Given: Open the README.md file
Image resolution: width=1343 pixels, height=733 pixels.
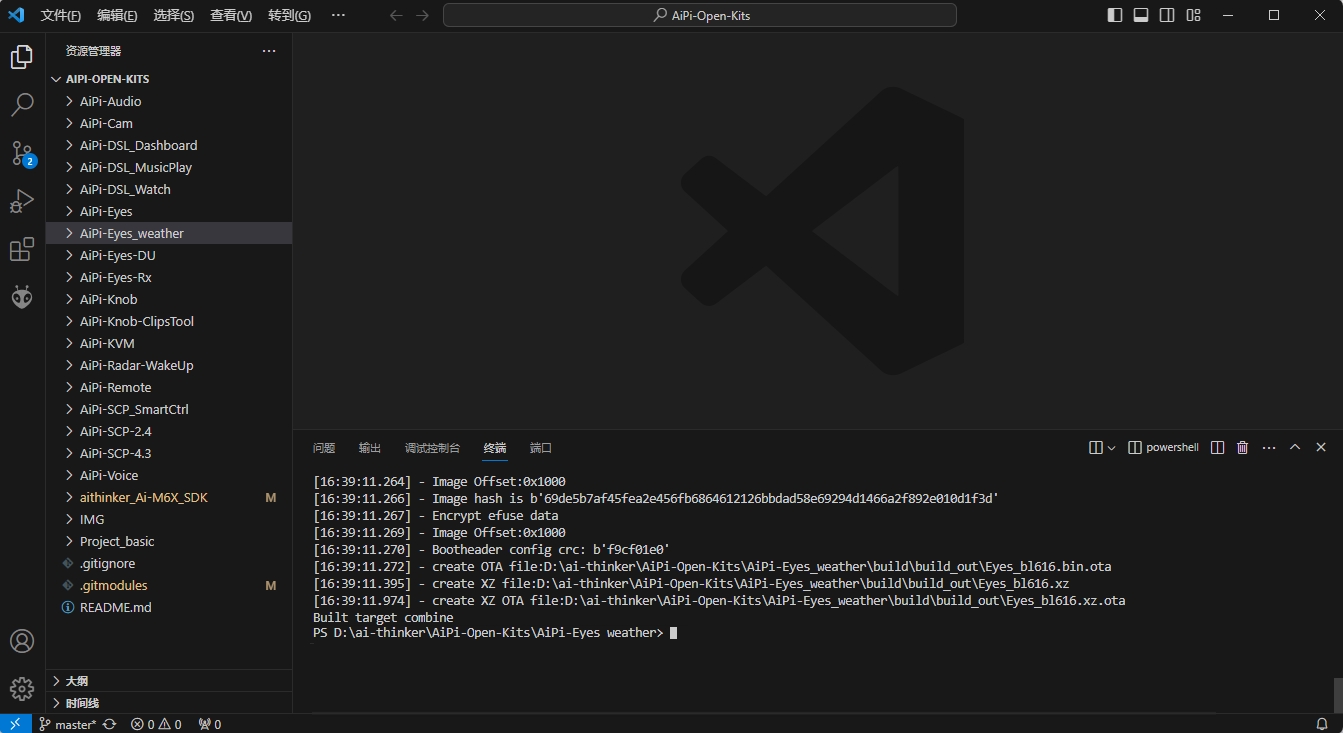Looking at the screenshot, I should tap(169, 607).
